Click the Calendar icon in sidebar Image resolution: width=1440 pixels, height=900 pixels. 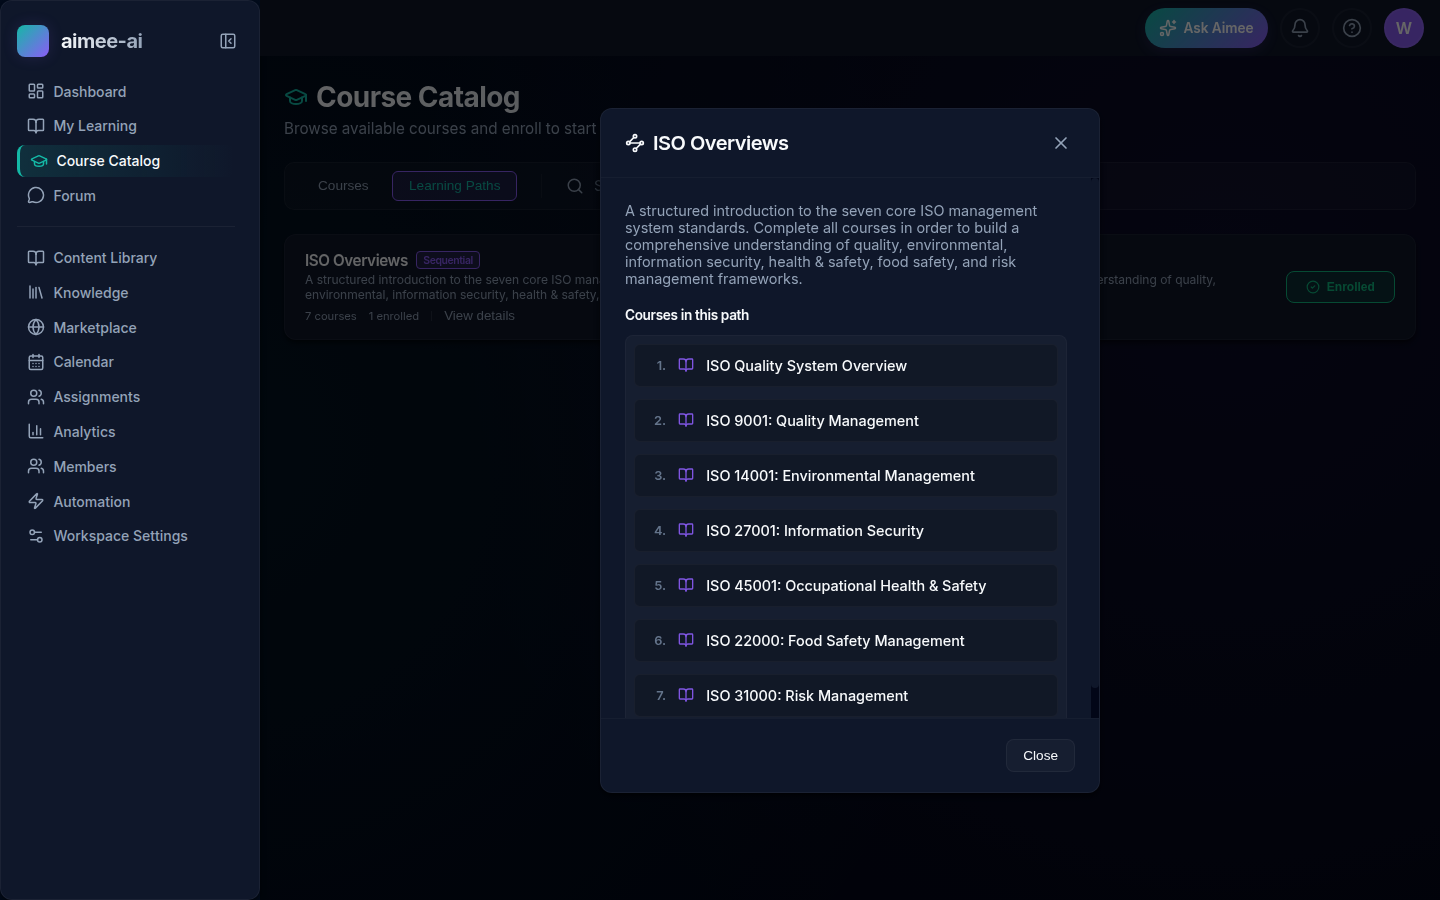coord(36,362)
